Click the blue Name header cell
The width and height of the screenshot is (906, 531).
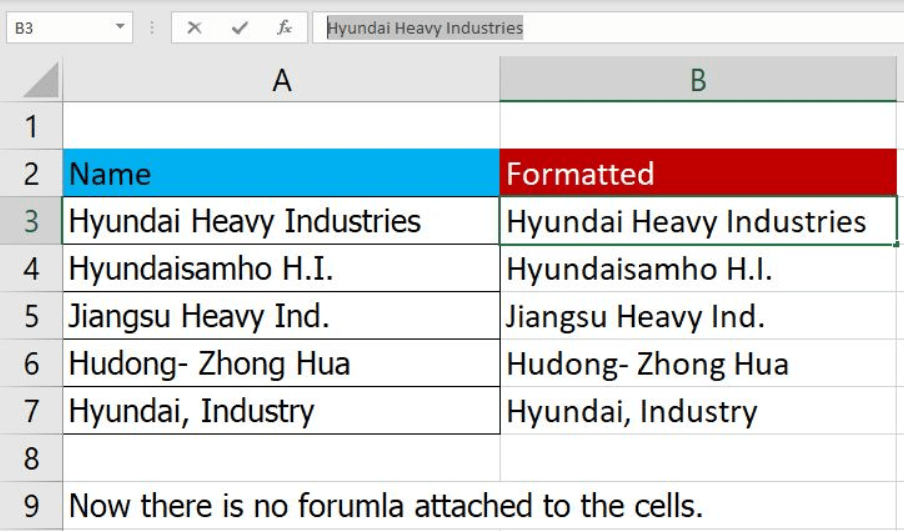[x=281, y=174]
